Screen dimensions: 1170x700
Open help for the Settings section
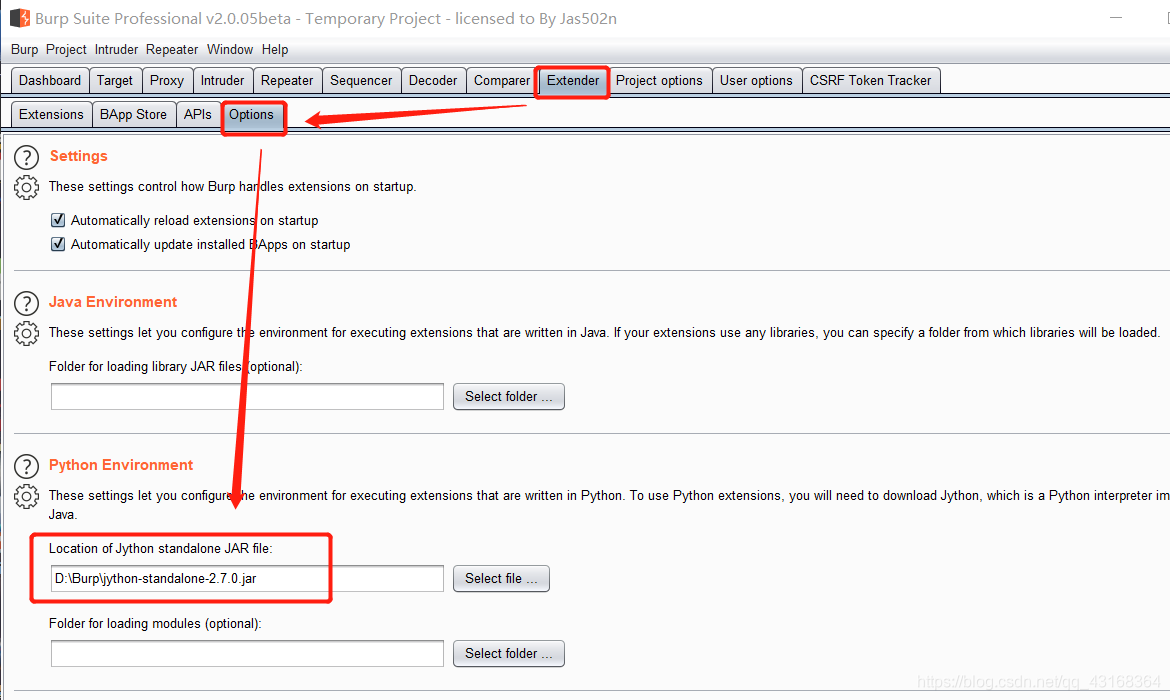point(26,157)
